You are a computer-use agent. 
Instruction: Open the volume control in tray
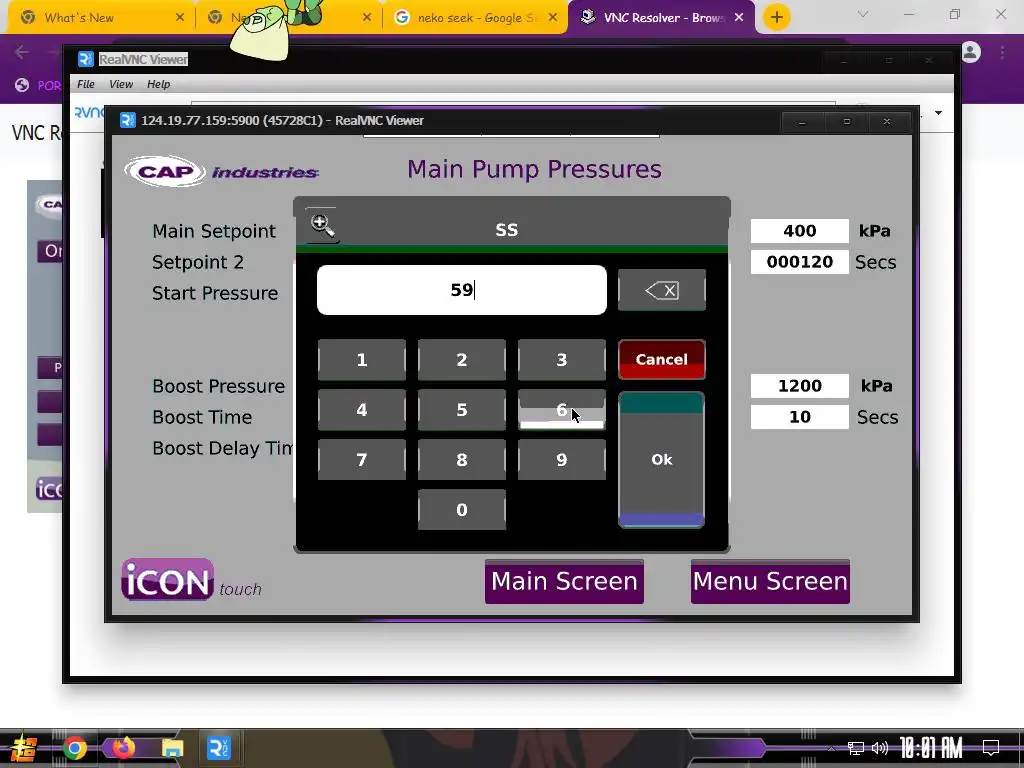click(x=880, y=748)
